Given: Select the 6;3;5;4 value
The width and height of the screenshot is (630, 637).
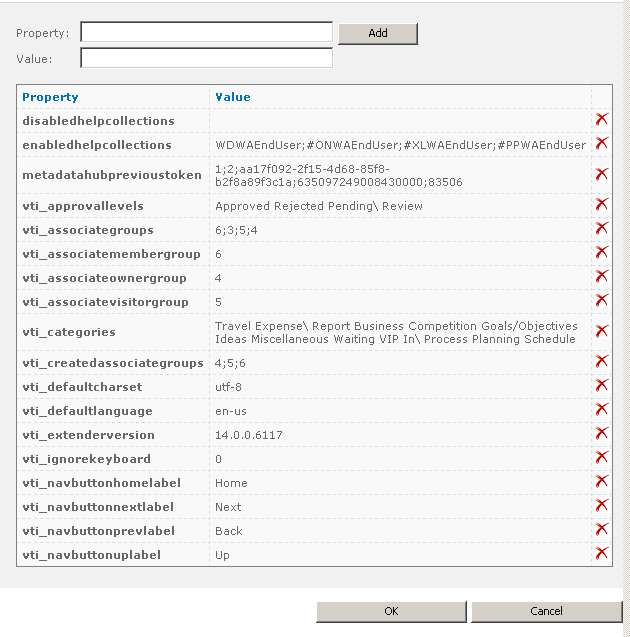Looking at the screenshot, I should (236, 230).
